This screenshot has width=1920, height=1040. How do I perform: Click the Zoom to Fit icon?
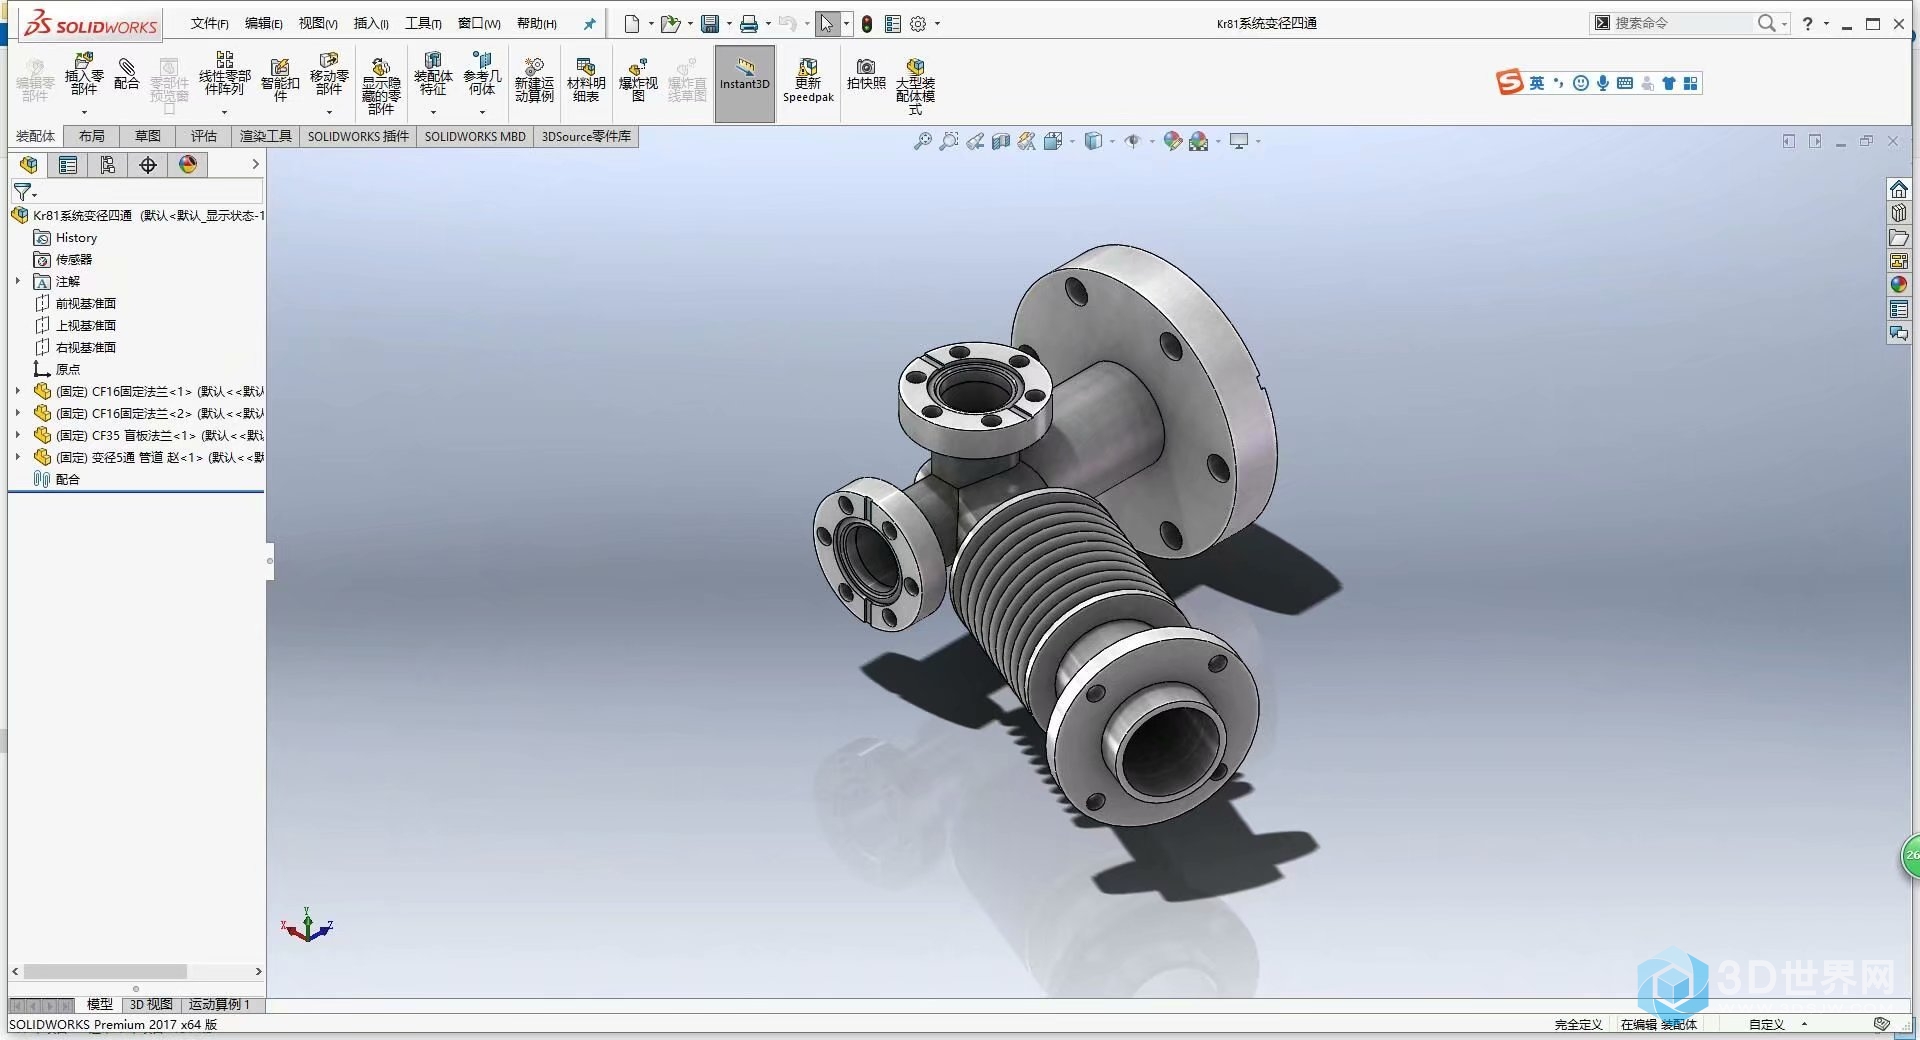tap(923, 142)
